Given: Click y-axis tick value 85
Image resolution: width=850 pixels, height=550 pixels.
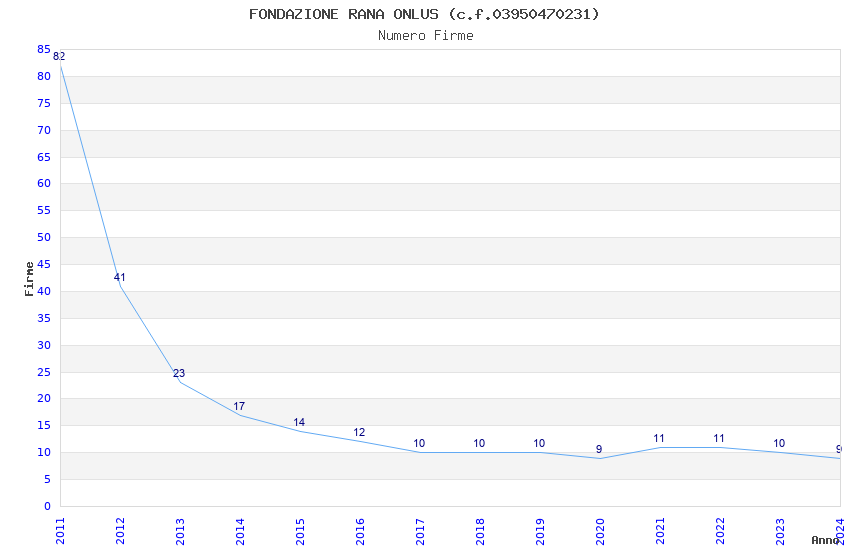Looking at the screenshot, I should point(44,50).
